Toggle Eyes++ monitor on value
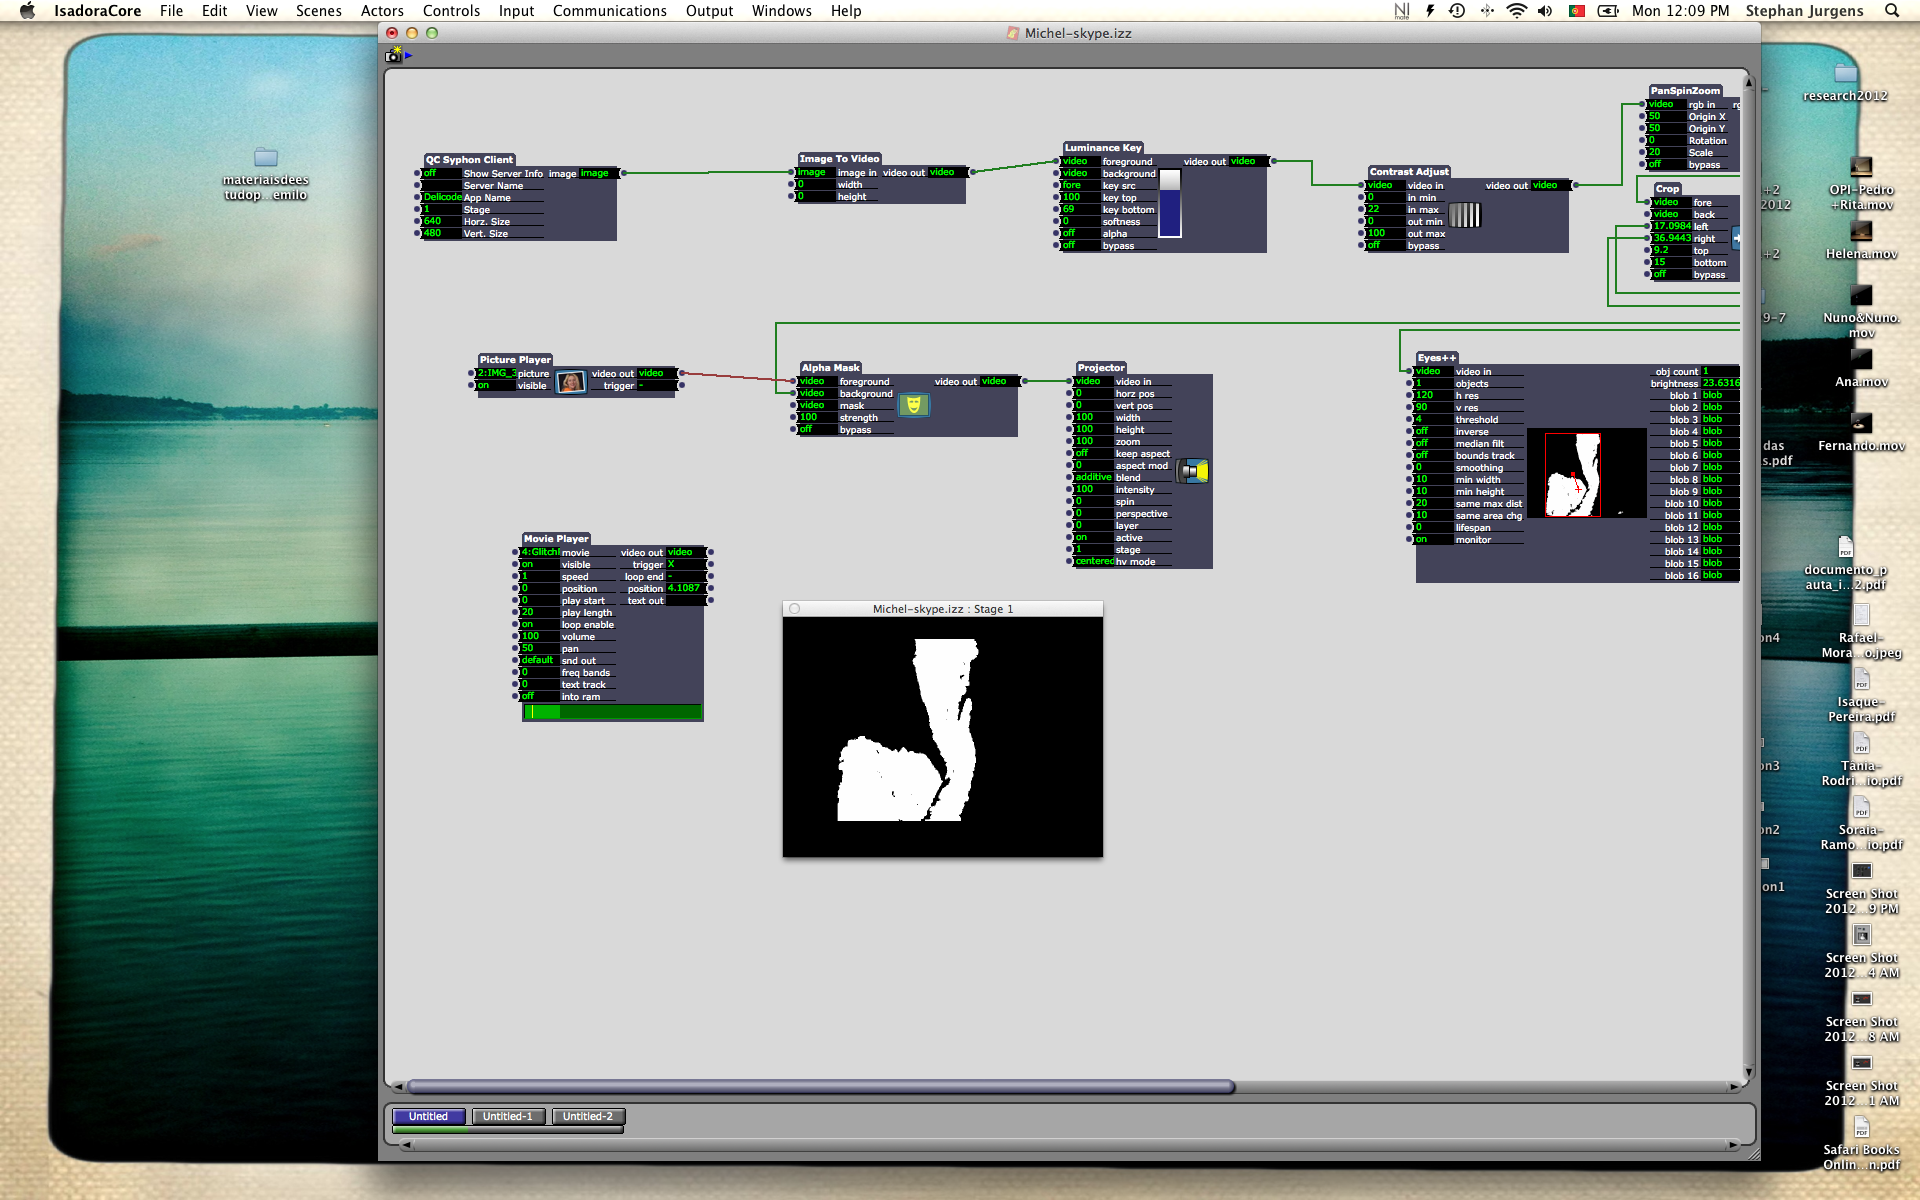Image resolution: width=1920 pixels, height=1200 pixels. [x=1433, y=539]
